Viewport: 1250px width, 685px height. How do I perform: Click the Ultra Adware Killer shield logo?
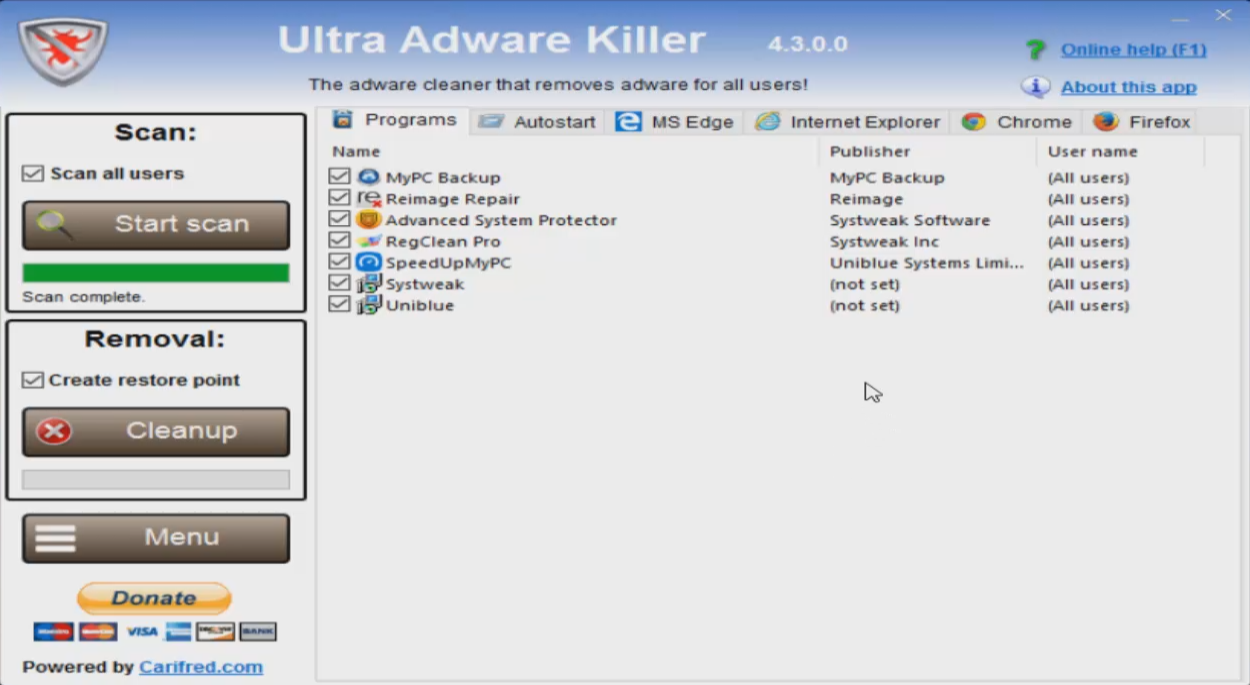[62, 50]
